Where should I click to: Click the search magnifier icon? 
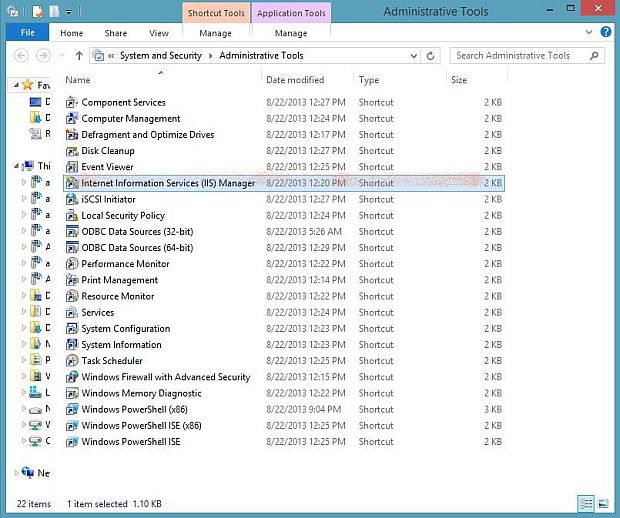click(594, 56)
